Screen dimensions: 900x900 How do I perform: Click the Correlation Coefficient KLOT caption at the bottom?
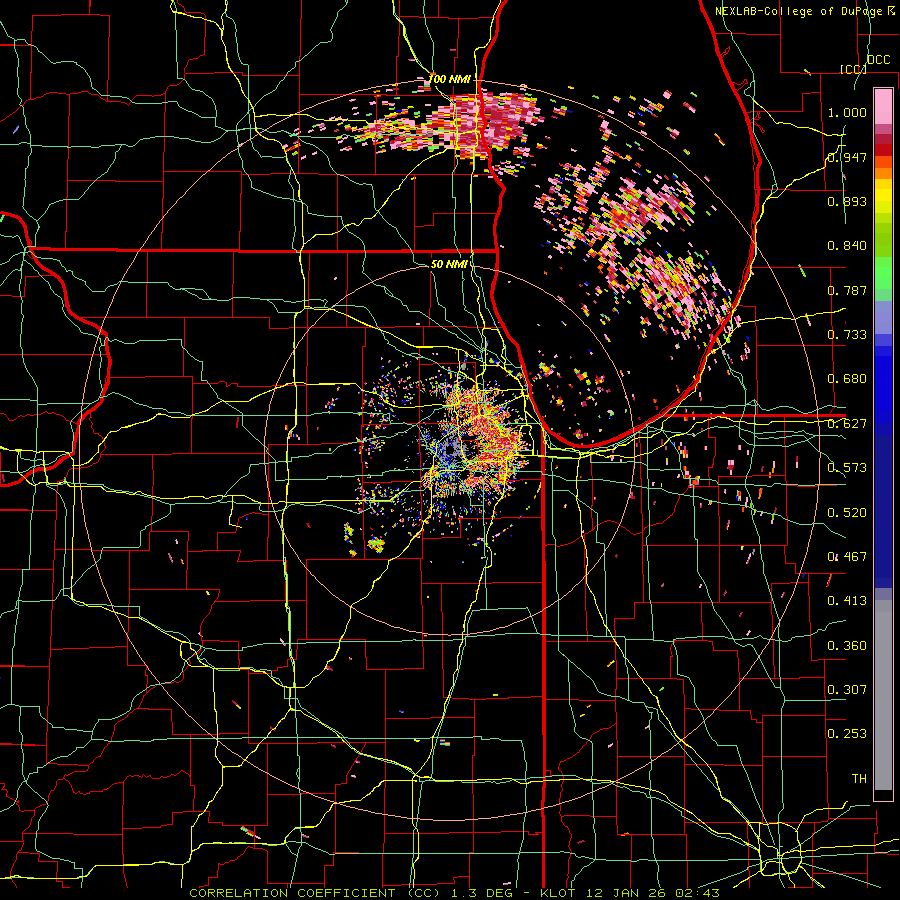click(x=454, y=893)
